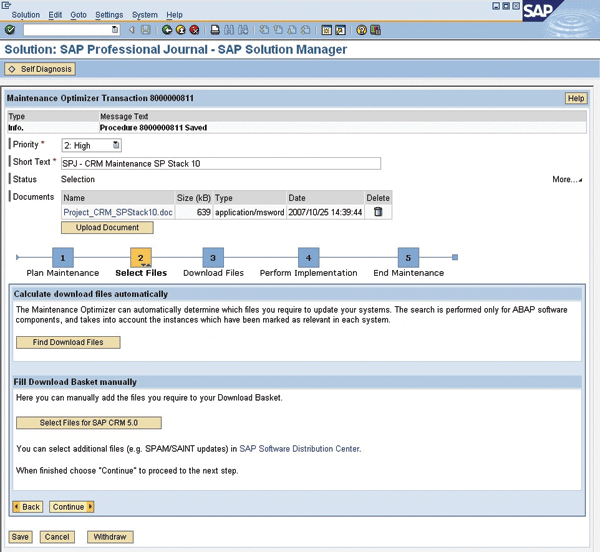600x552 pixels.
Task: Open the window system menu icon
Action: (6, 5)
